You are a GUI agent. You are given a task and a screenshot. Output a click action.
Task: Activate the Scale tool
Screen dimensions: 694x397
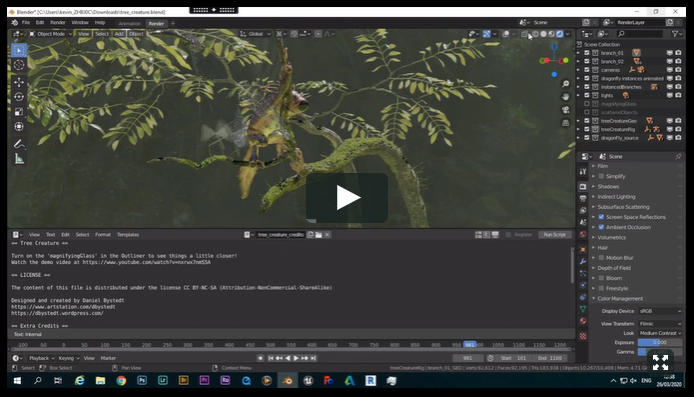19,112
